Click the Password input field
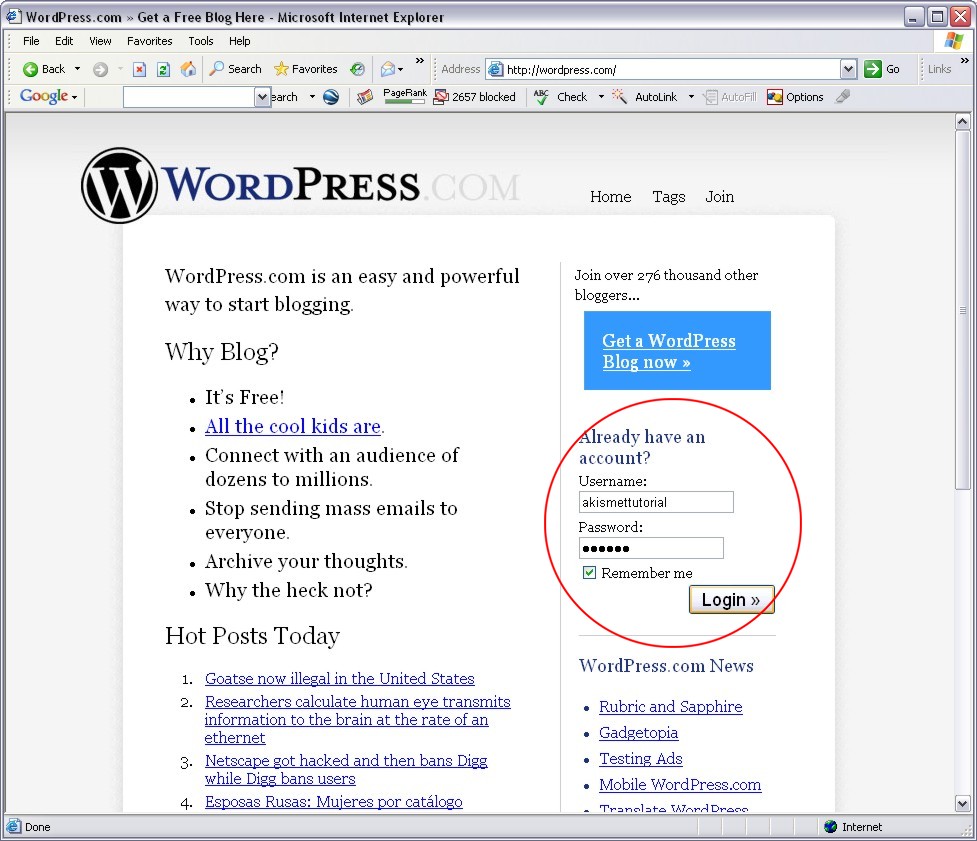This screenshot has width=977, height=841. 651,548
